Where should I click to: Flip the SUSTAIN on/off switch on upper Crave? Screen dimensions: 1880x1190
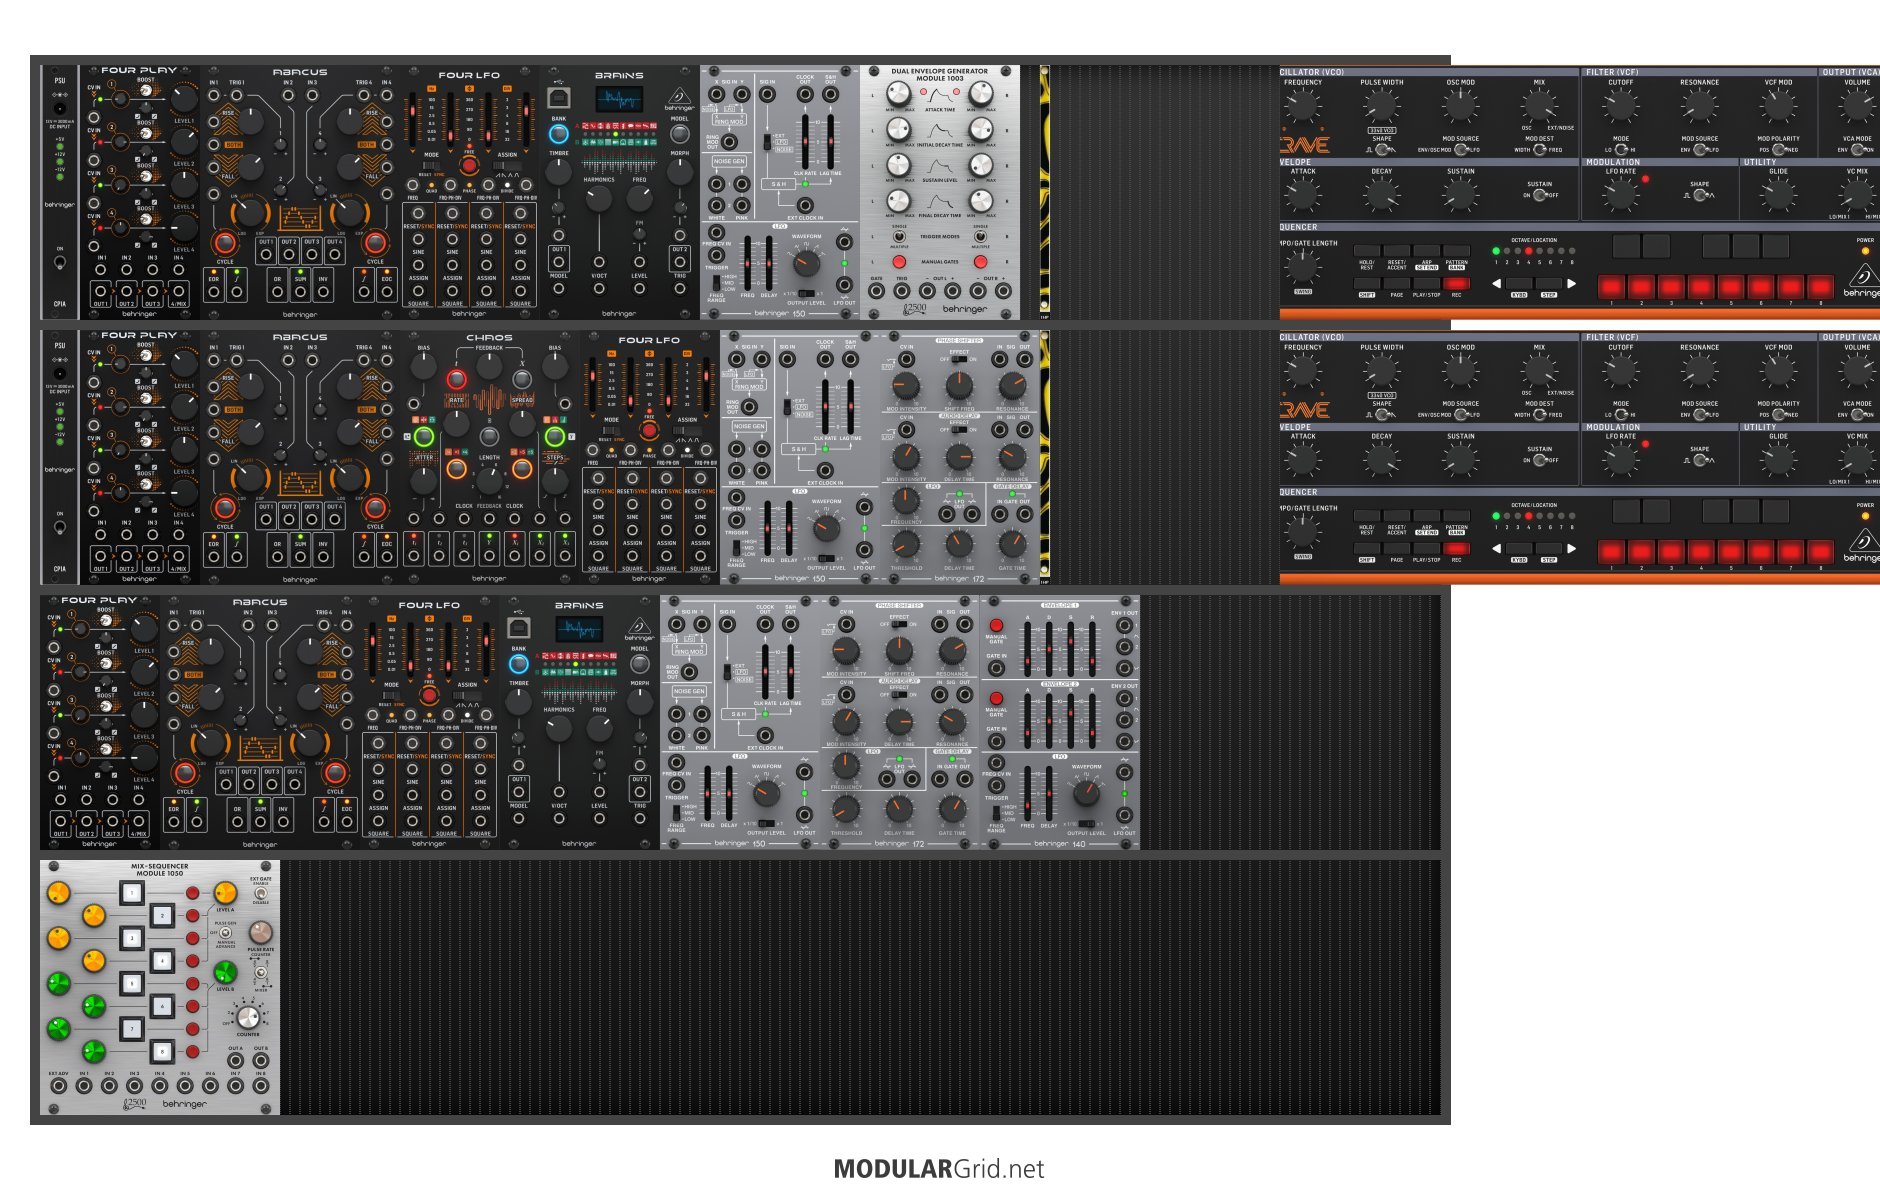[1540, 195]
